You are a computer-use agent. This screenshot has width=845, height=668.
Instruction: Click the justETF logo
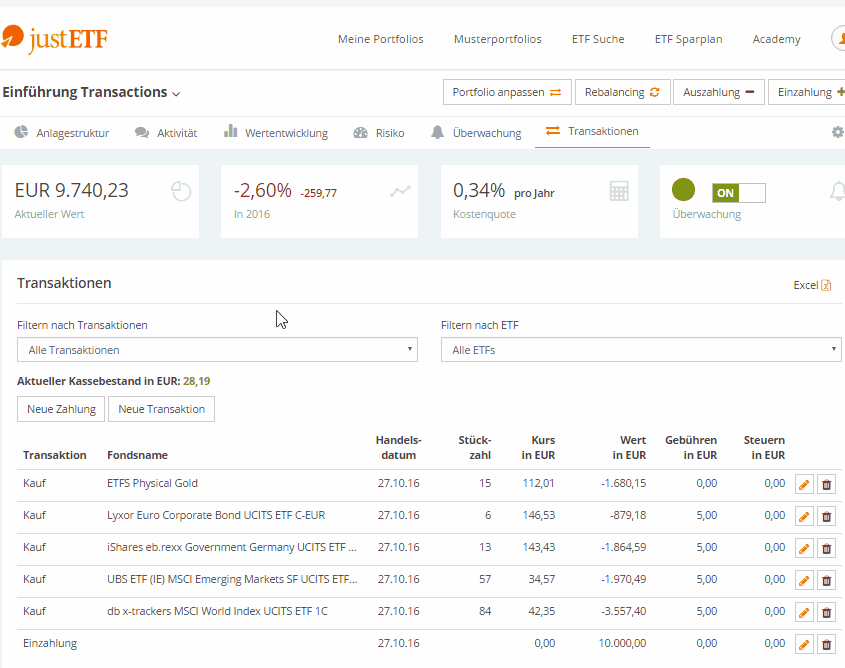click(x=55, y=39)
